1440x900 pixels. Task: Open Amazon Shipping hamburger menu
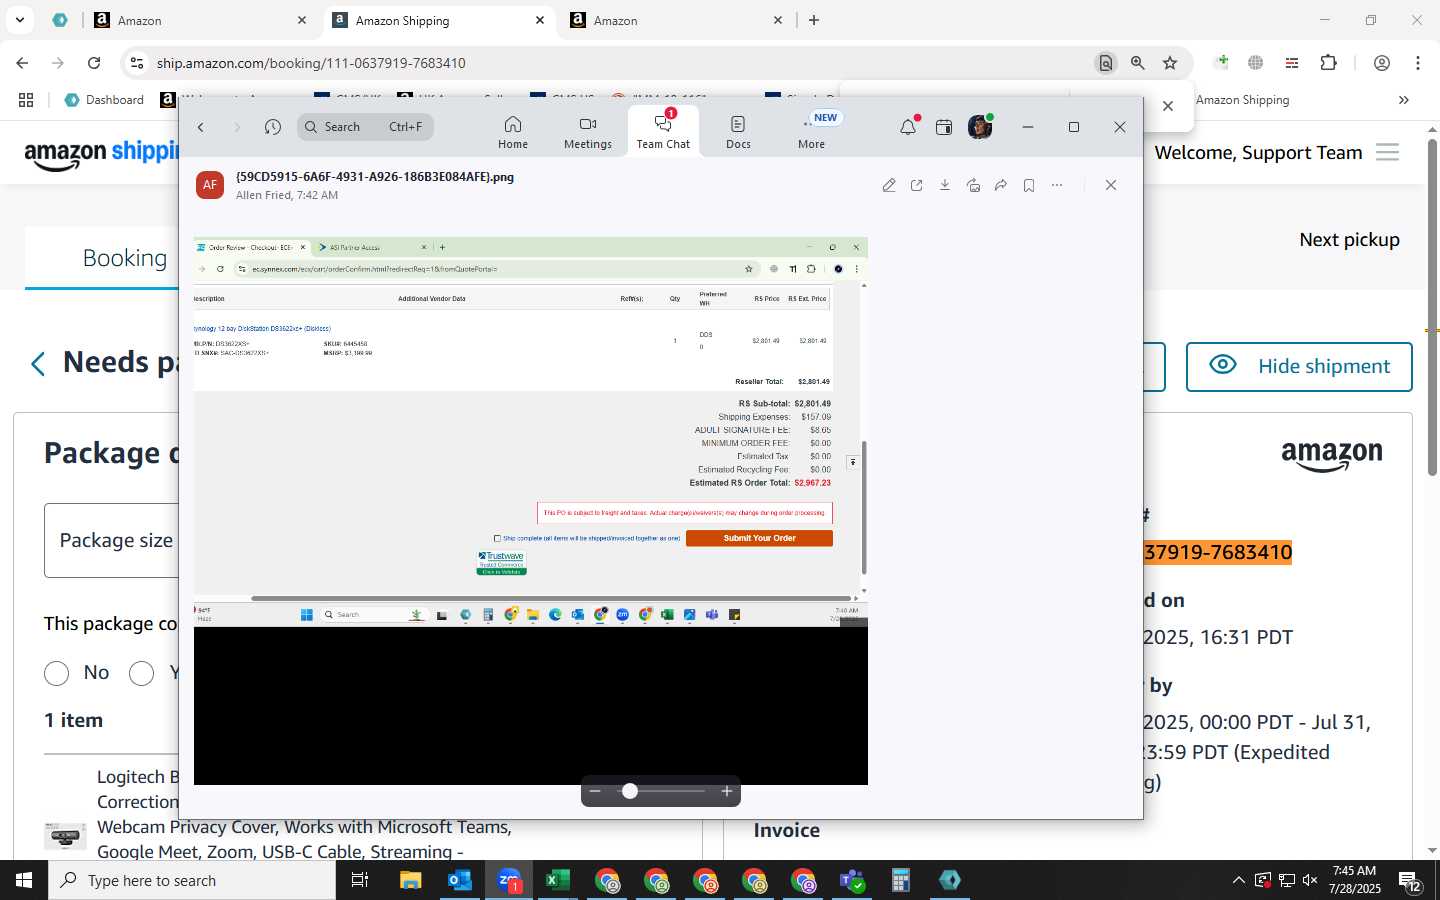tap(1387, 152)
